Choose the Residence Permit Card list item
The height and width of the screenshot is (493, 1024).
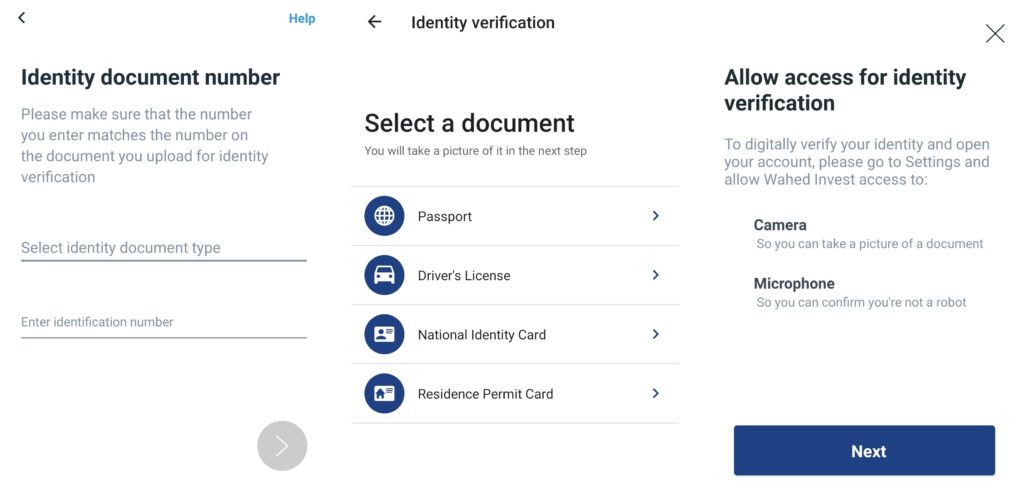515,394
